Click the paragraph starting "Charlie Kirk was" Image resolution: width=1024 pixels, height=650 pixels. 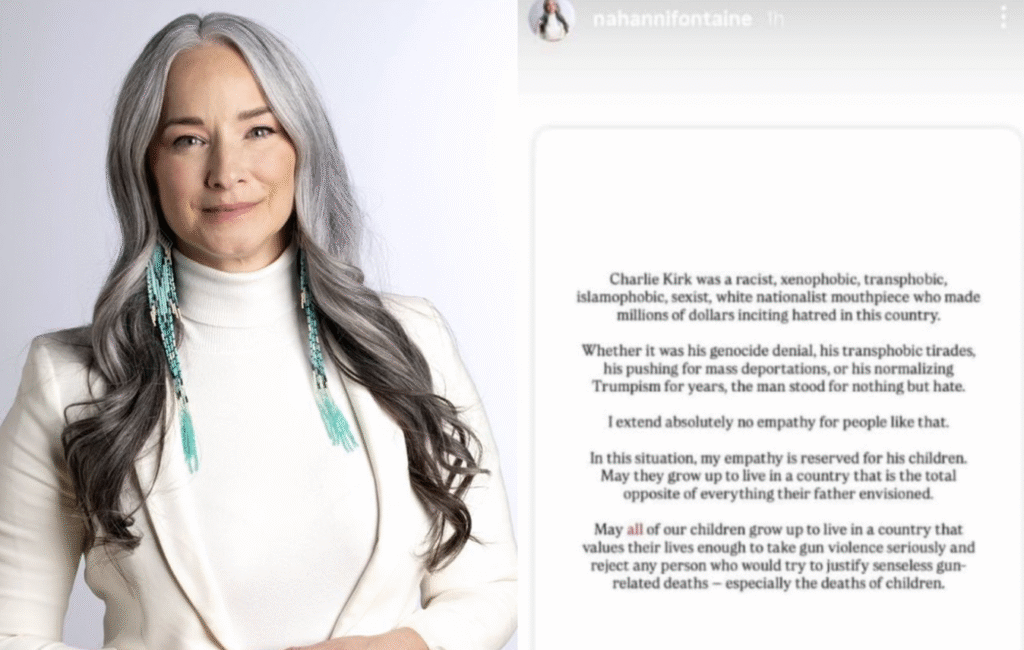pos(778,297)
